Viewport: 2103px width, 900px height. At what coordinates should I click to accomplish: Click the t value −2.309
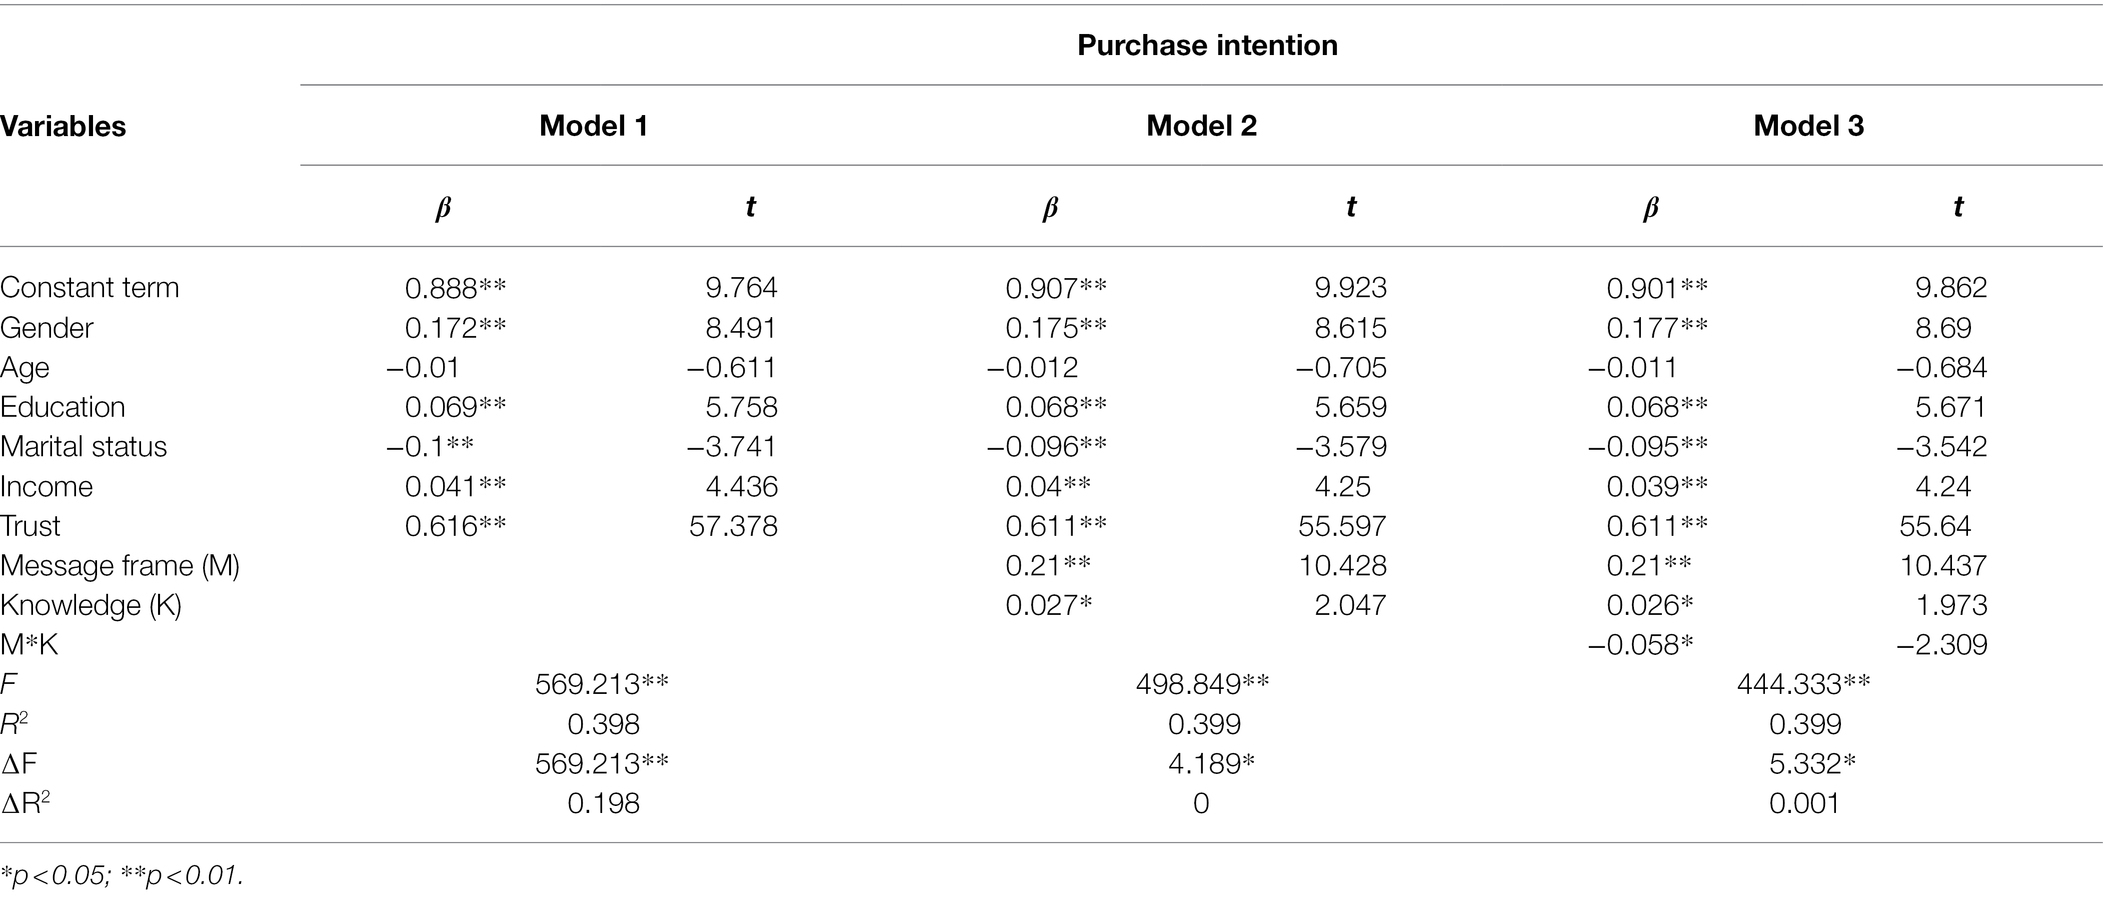tap(1942, 645)
